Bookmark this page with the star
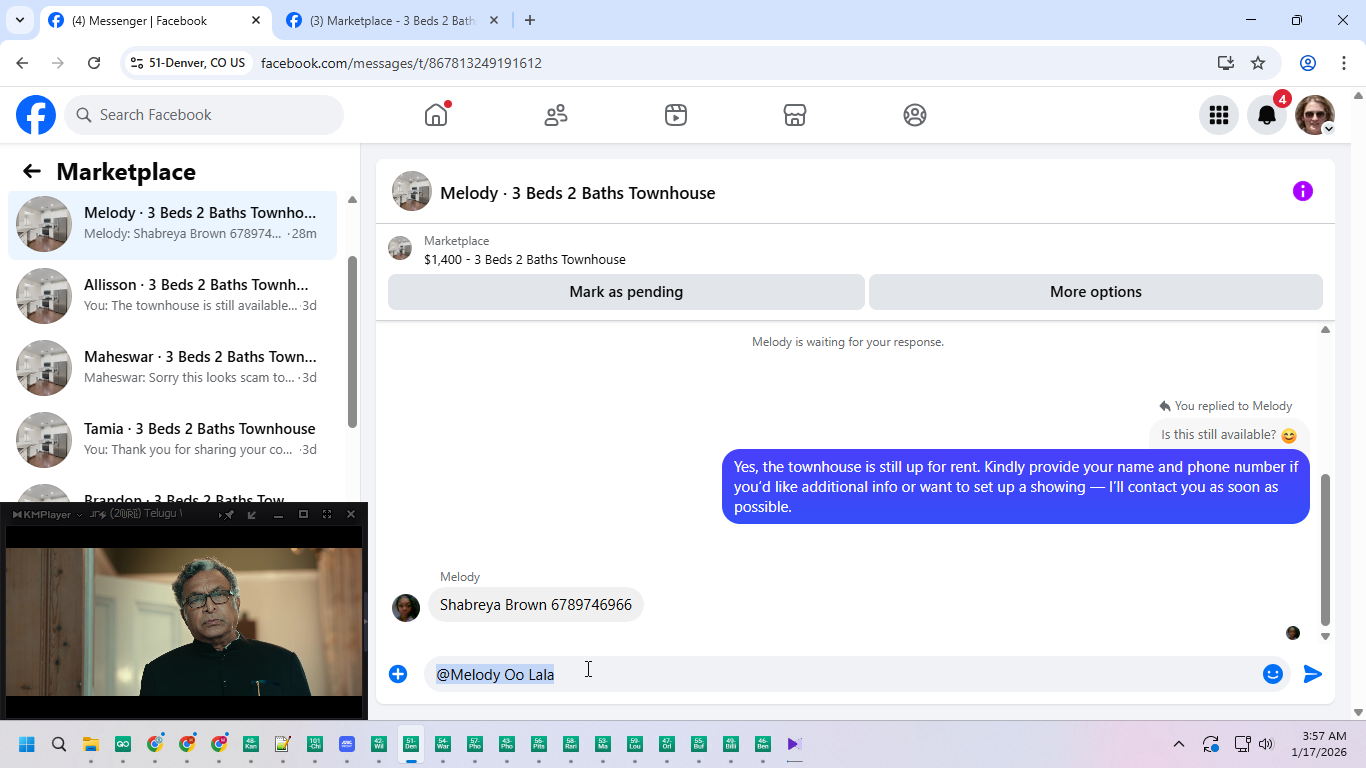Image resolution: width=1366 pixels, height=768 pixels. coord(1258,63)
